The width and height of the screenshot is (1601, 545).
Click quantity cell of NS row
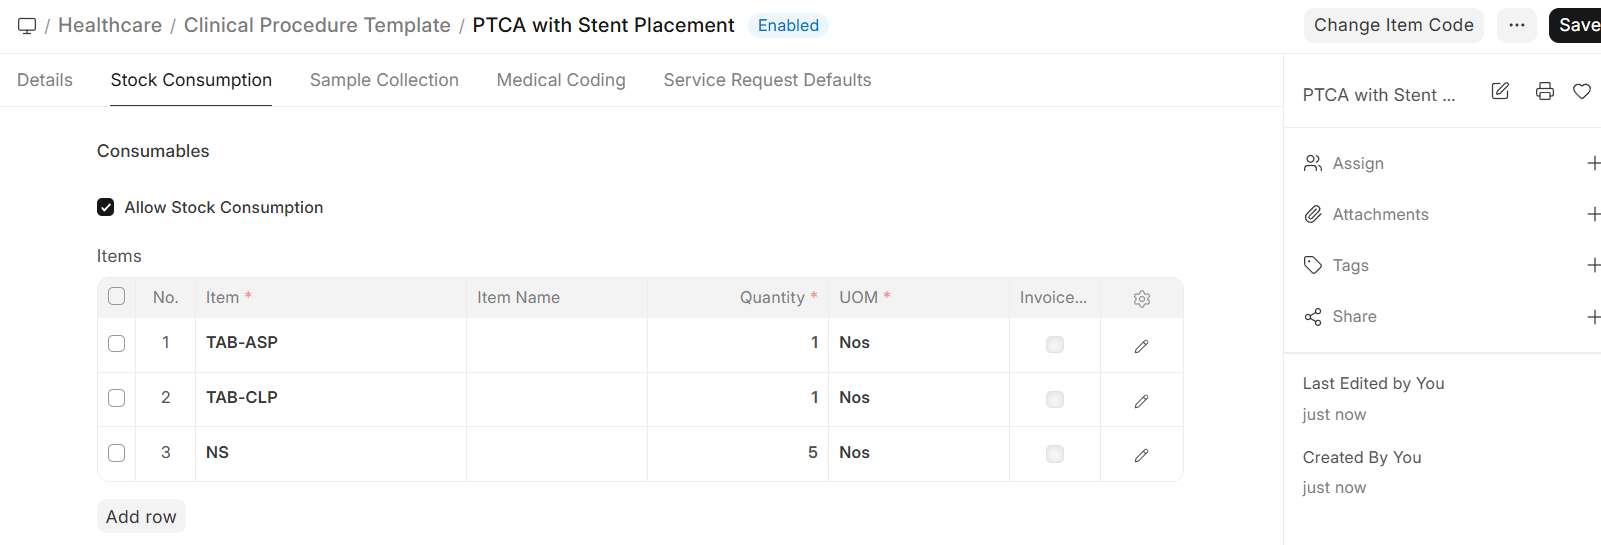[x=737, y=453]
